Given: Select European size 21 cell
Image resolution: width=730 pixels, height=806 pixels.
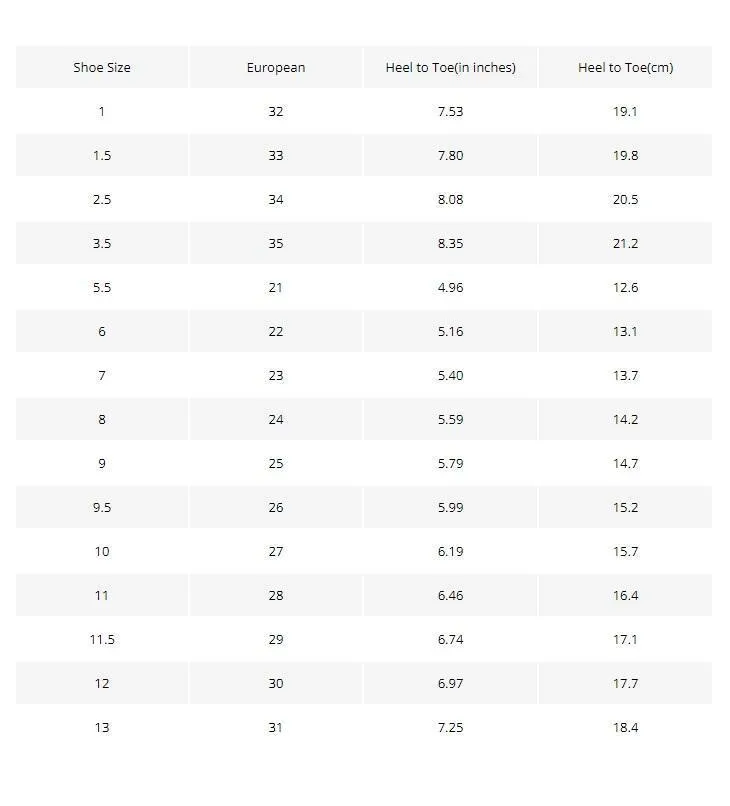Looking at the screenshot, I should (x=276, y=287).
